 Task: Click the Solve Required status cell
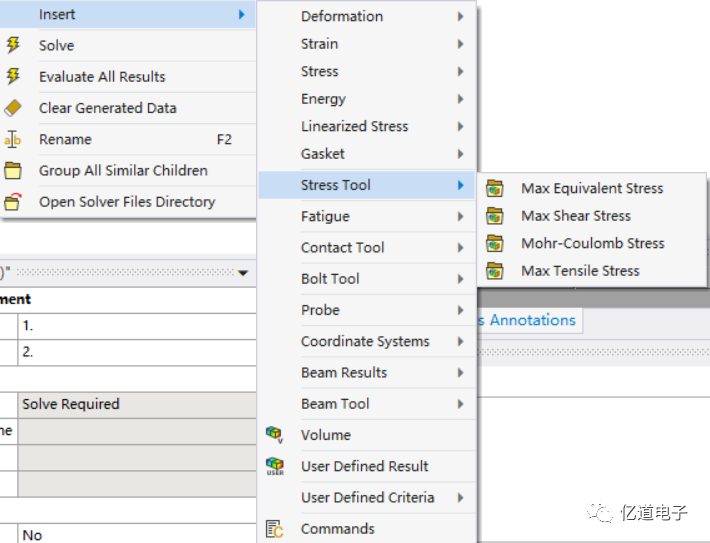(137, 404)
